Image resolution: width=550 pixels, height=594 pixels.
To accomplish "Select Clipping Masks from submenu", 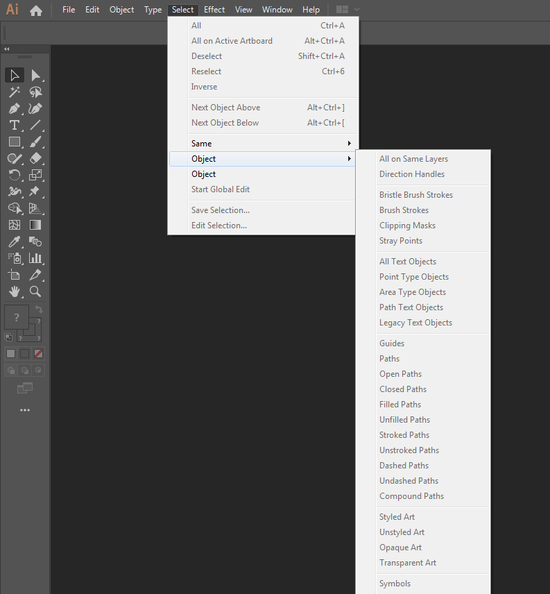I will (423, 225).
